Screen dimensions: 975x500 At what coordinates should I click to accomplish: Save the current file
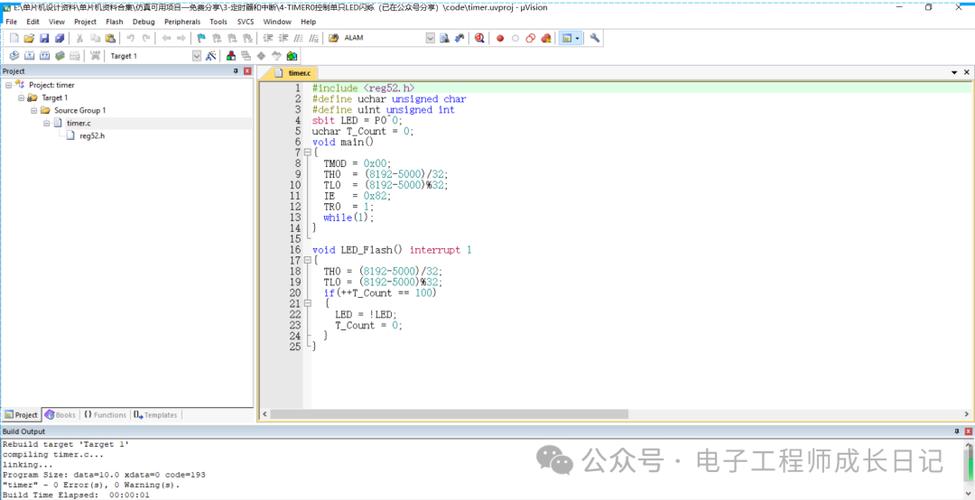[x=45, y=38]
